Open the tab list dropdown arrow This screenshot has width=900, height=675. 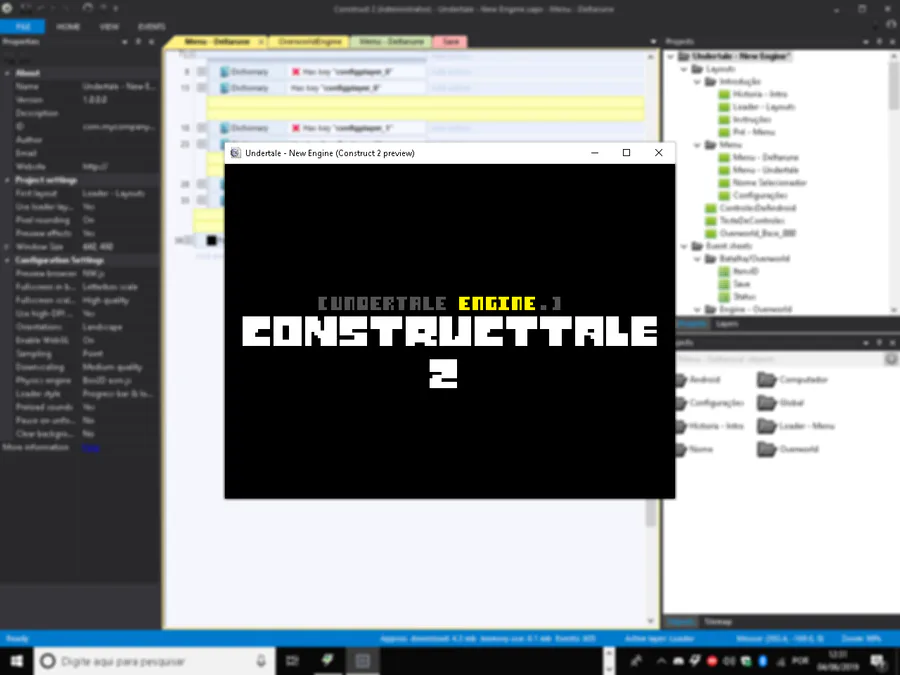(653, 42)
